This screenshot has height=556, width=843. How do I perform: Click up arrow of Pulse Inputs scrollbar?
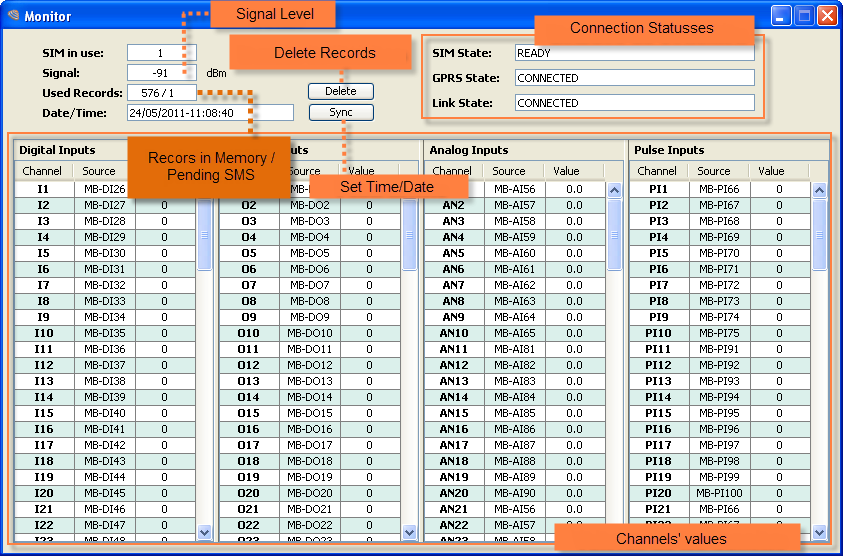point(819,190)
